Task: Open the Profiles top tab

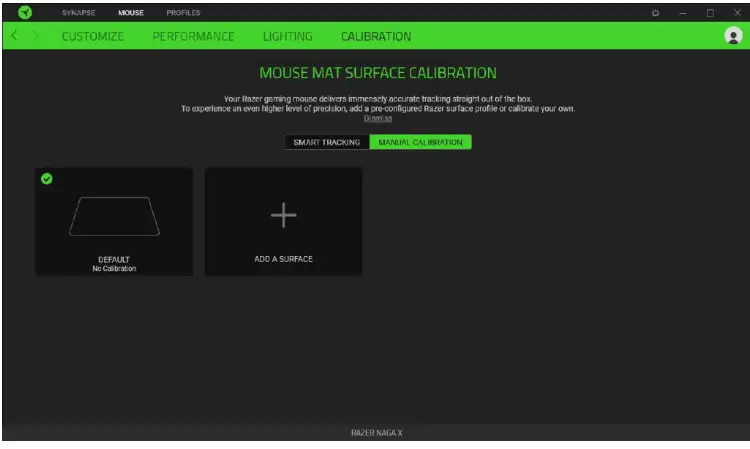Action: click(183, 13)
